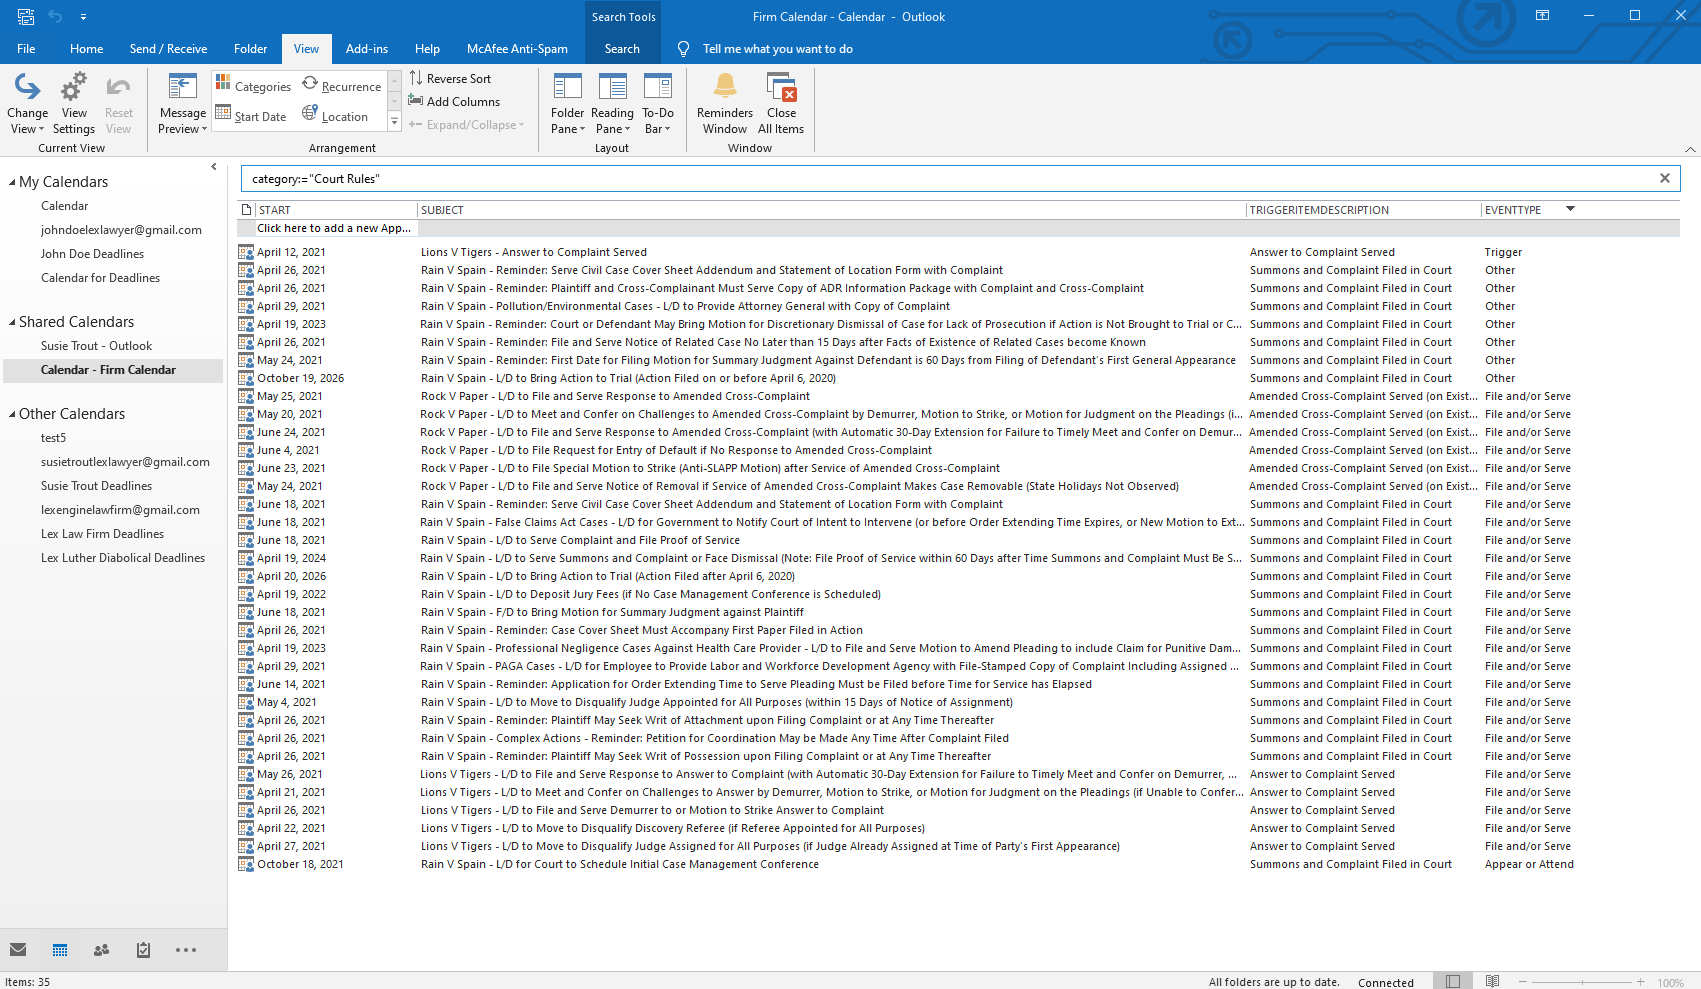Clear the search query with X
The height and width of the screenshot is (989, 1701).
(1665, 178)
